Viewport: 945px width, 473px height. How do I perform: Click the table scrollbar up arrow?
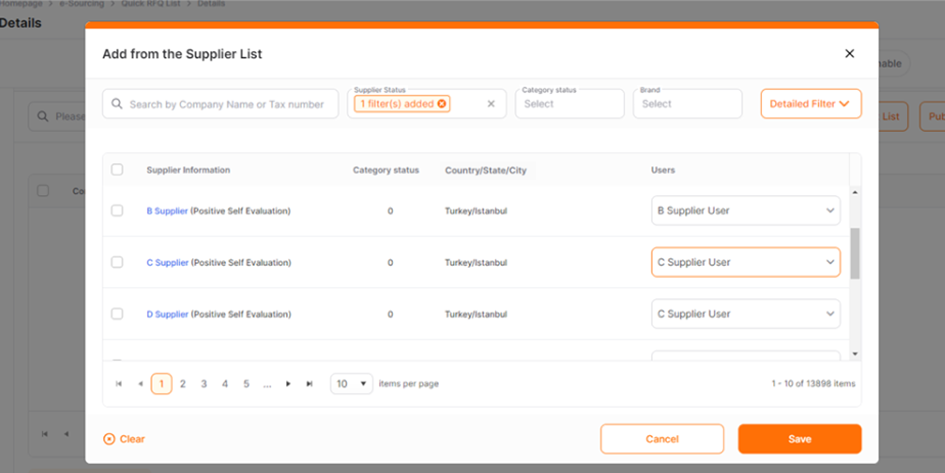tap(855, 192)
